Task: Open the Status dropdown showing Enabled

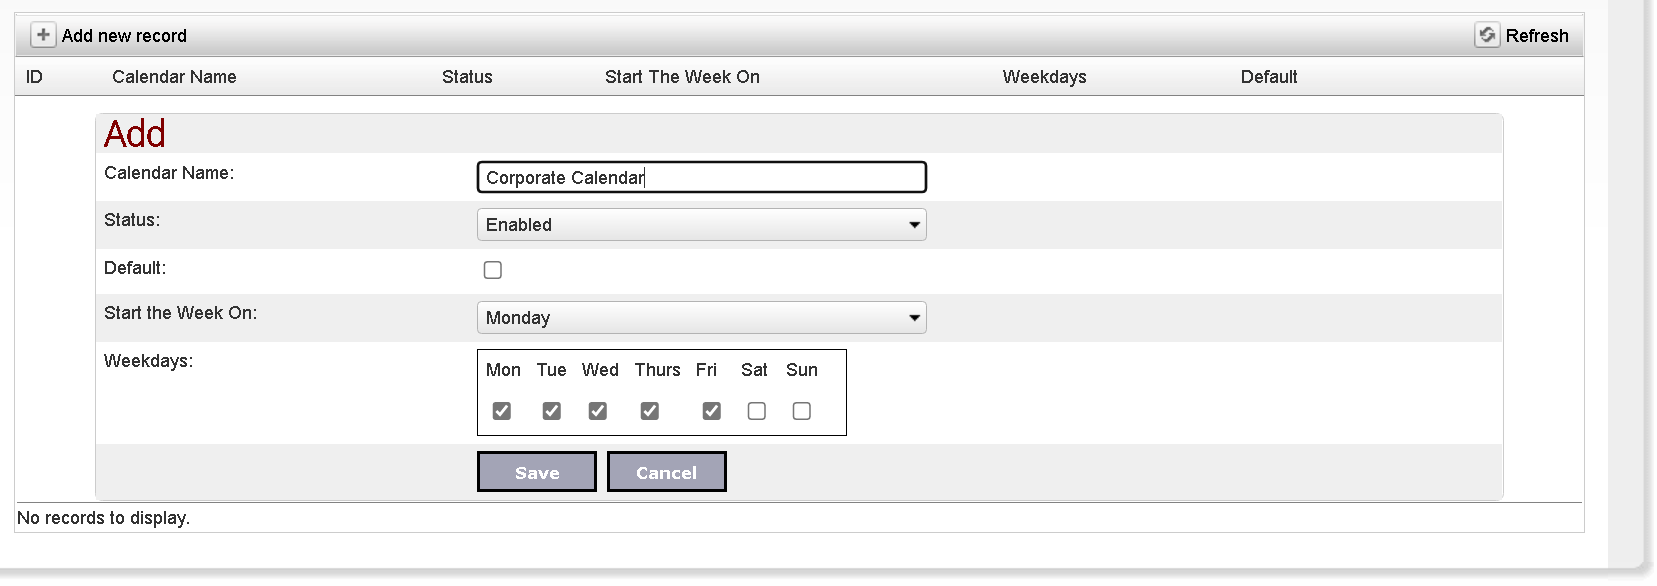Action: coord(702,225)
